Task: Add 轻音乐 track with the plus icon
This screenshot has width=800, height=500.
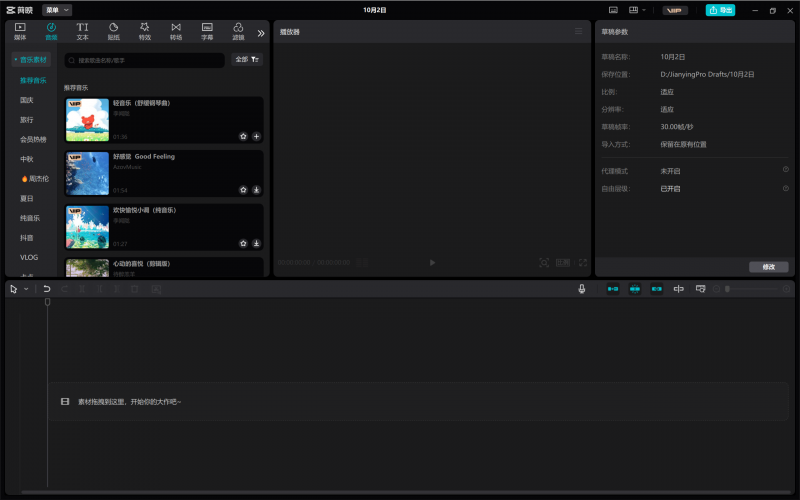Action: tap(256, 136)
